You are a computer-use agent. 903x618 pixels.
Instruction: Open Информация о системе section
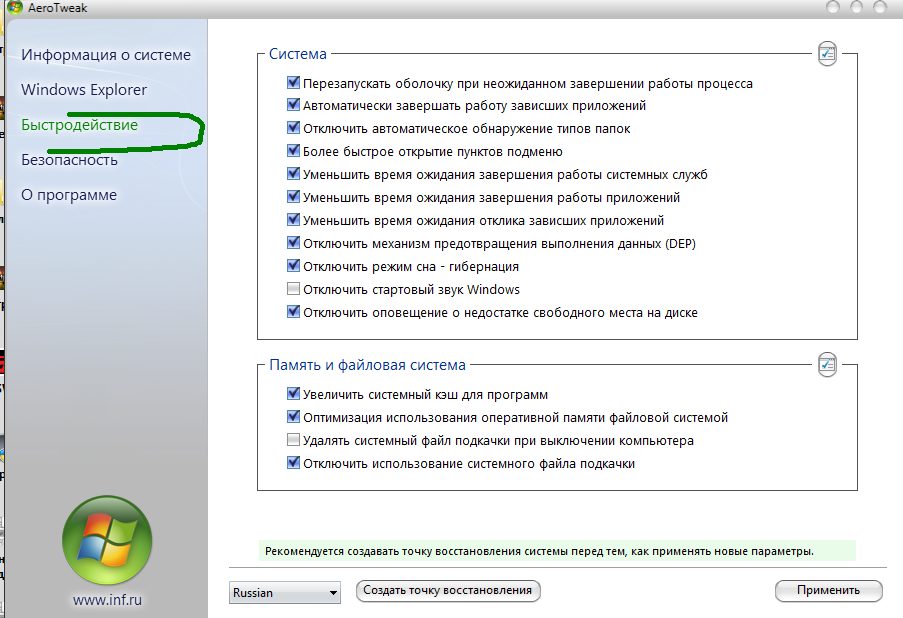(x=106, y=55)
